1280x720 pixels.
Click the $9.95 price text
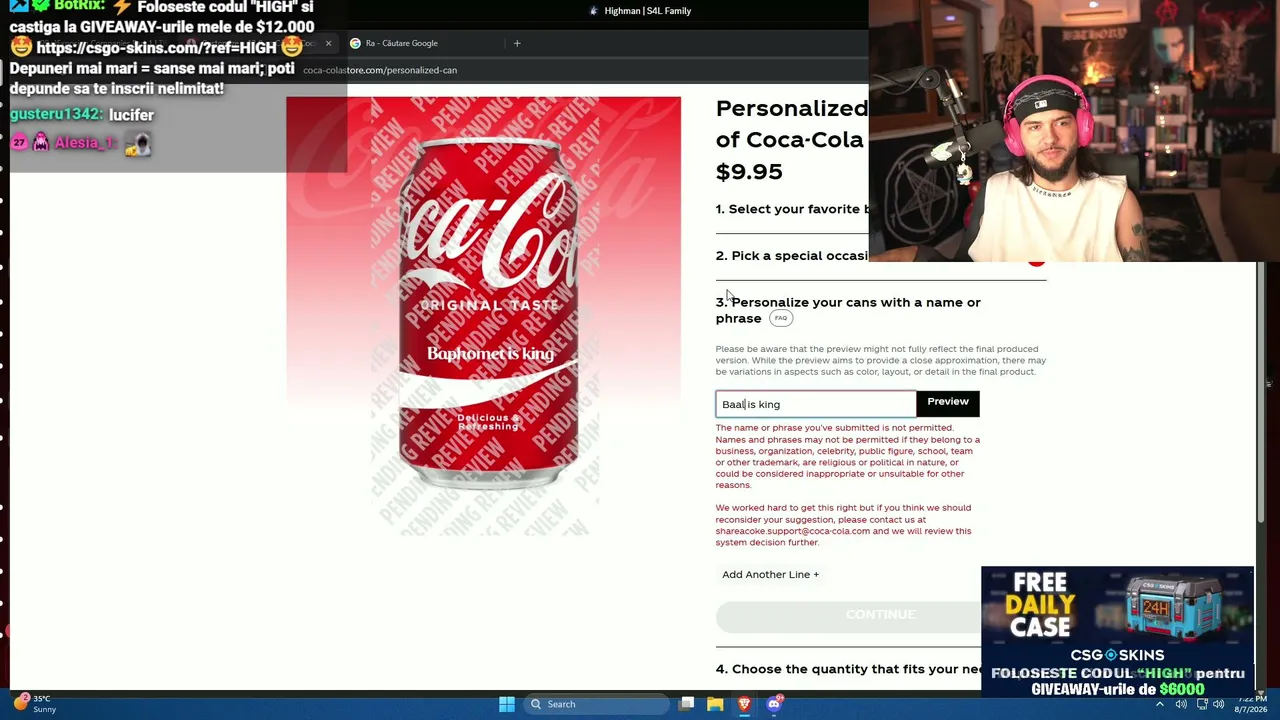click(749, 172)
